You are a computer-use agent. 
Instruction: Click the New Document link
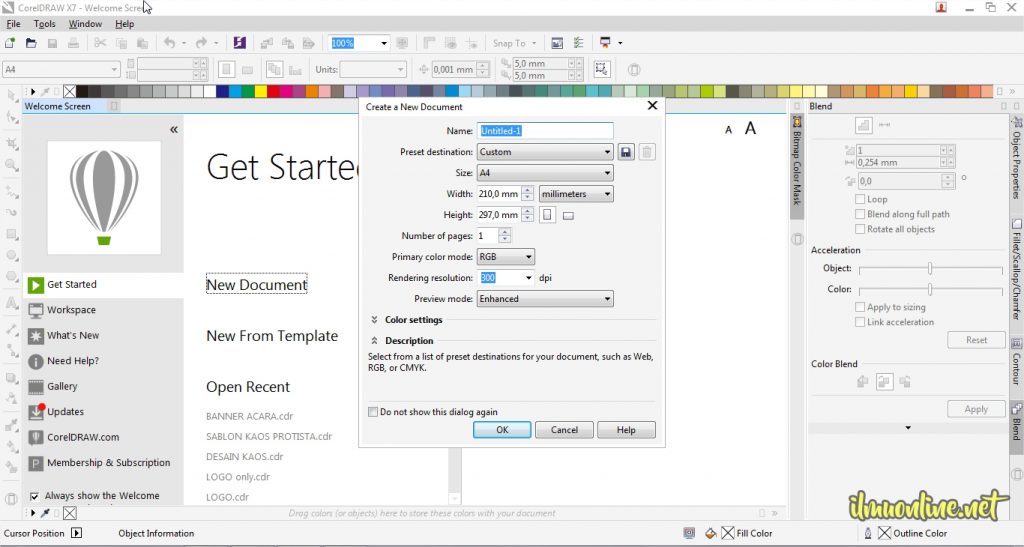(x=257, y=285)
